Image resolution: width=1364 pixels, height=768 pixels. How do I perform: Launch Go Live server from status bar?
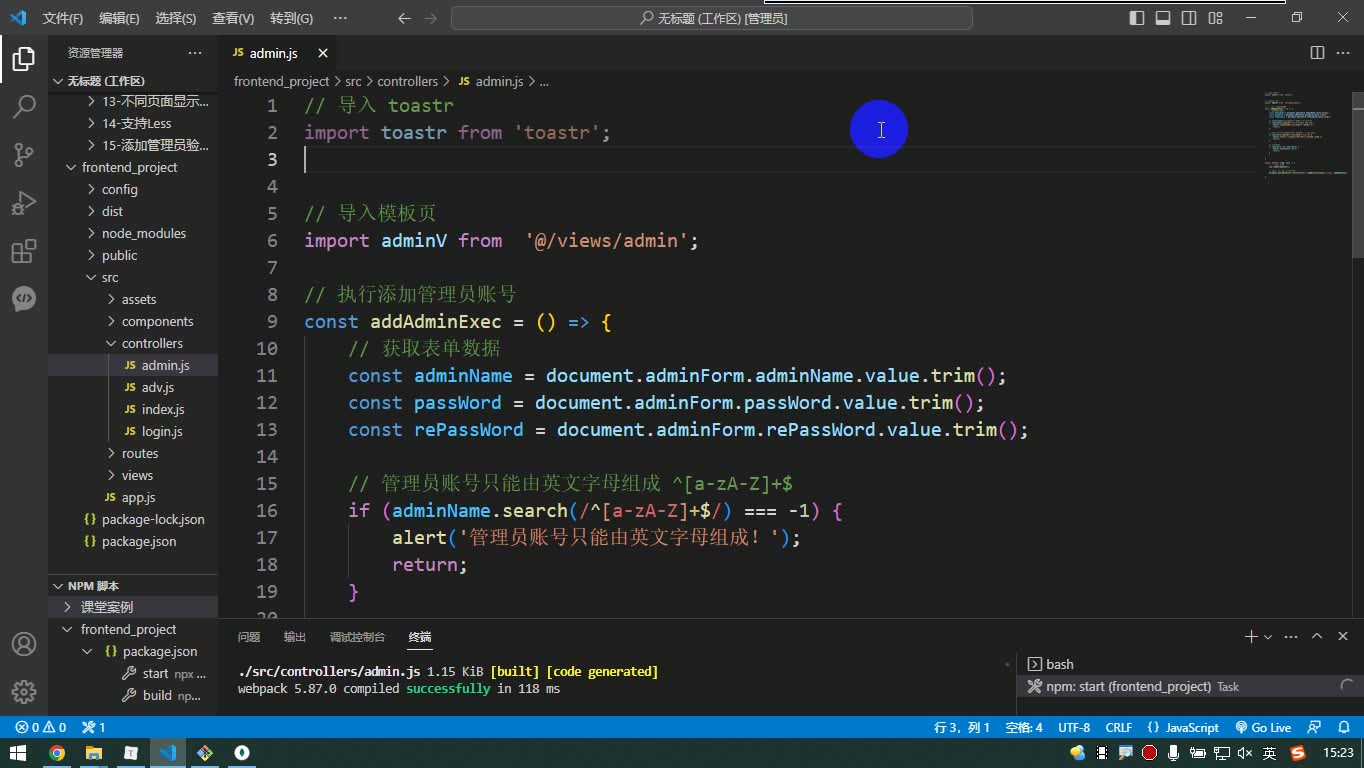pyautogui.click(x=1263, y=727)
